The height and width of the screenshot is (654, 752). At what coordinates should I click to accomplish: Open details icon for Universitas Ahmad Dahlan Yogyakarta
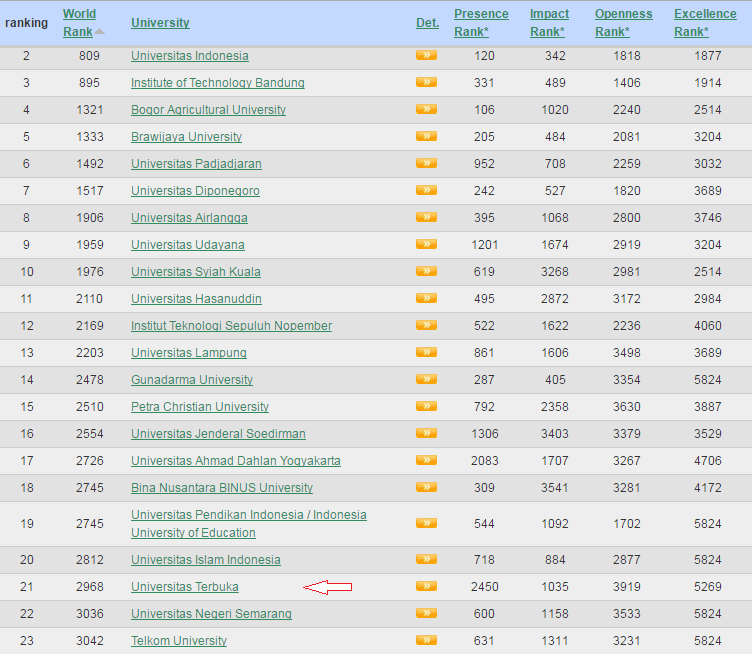[x=426, y=460]
